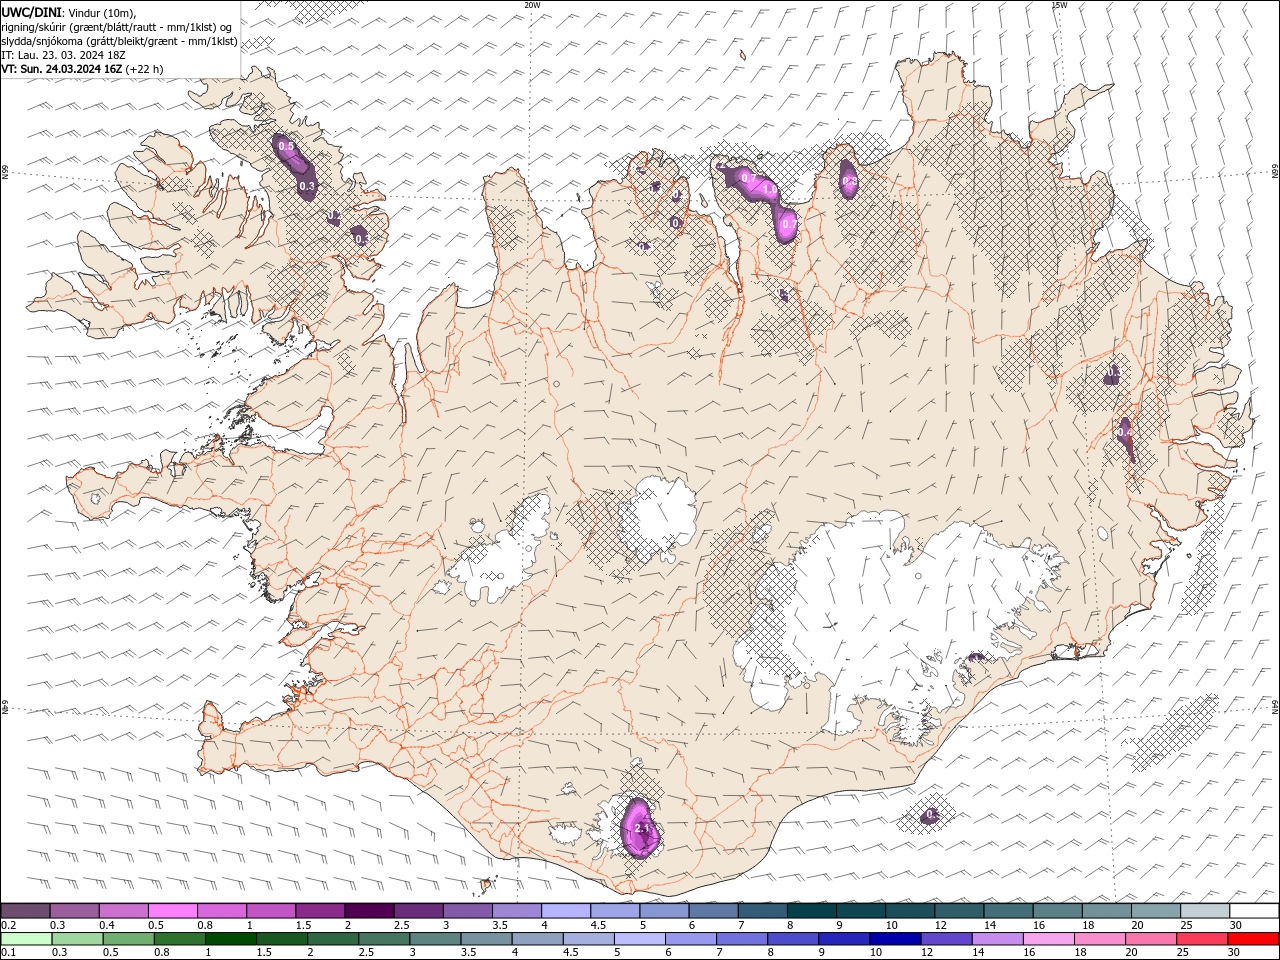Click the bright pink snow swatch at 0.5

point(173,911)
